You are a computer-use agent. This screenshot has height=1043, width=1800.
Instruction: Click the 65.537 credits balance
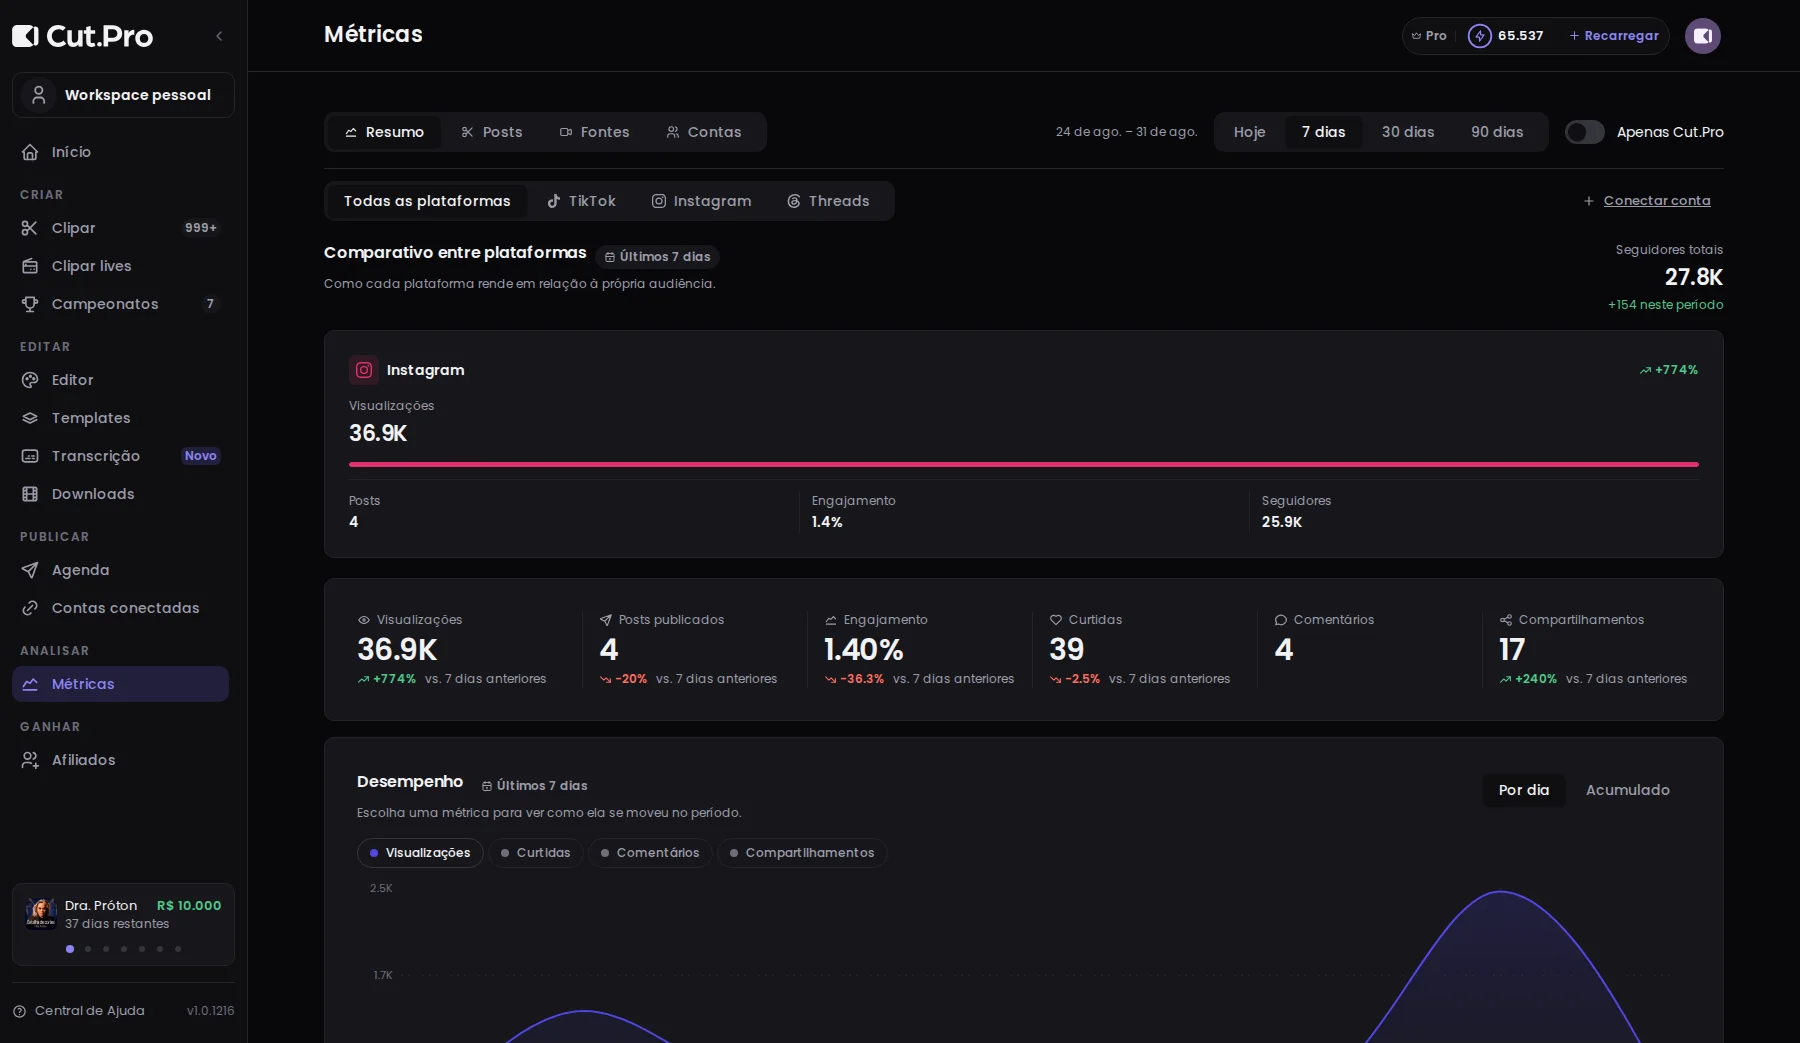1520,36
